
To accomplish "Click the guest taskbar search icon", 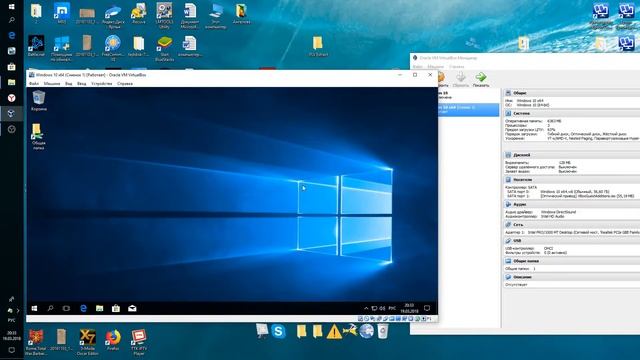I will (x=50, y=308).
